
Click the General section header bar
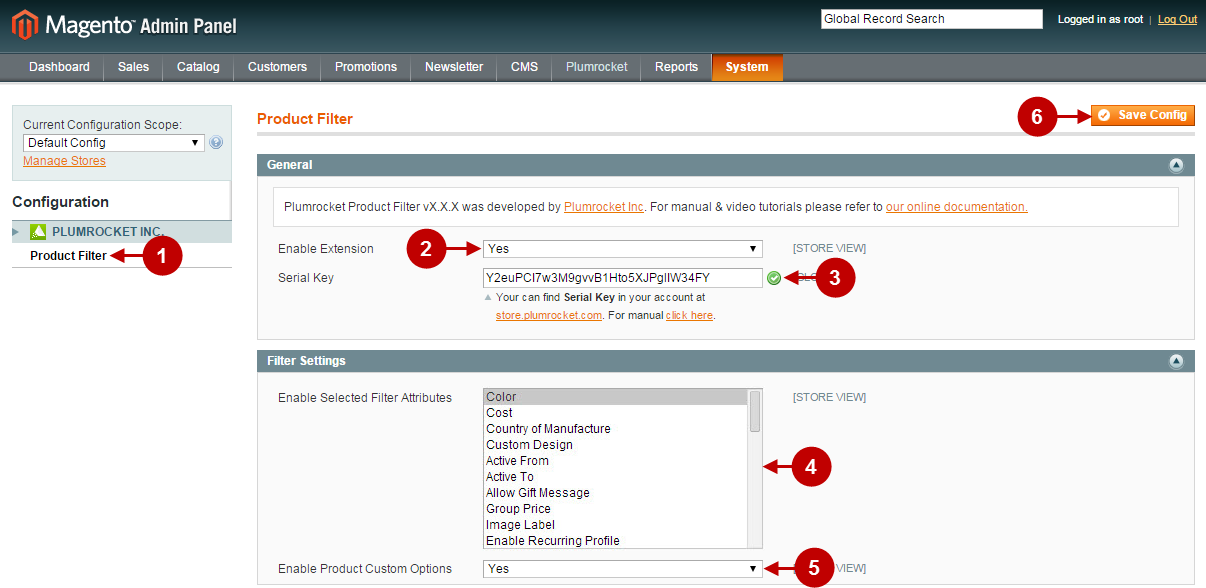(726, 165)
